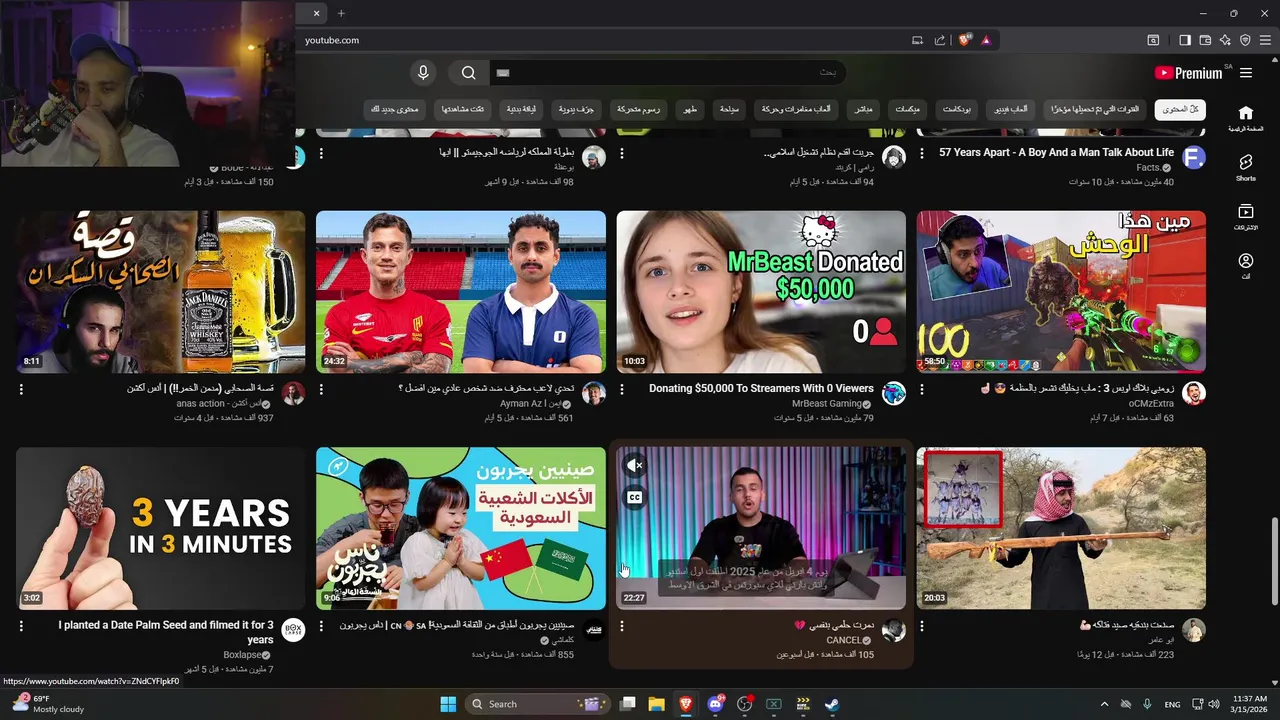The width and height of the screenshot is (1280, 720).
Task: Select the 'رسوم متحركة' filter chip
Action: click(x=638, y=109)
